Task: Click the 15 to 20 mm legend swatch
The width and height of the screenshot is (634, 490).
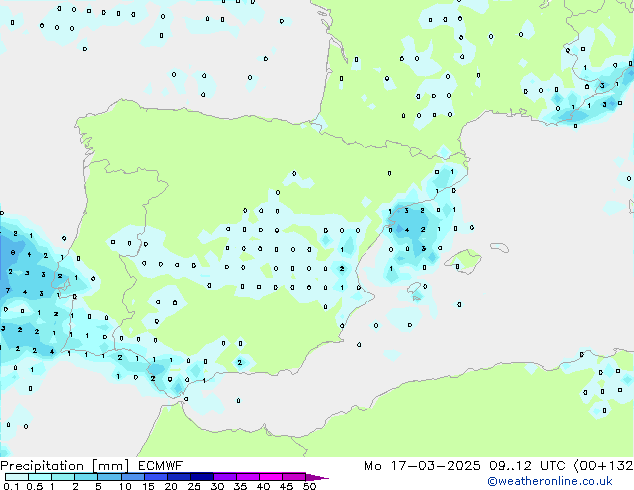Action: (x=155, y=477)
